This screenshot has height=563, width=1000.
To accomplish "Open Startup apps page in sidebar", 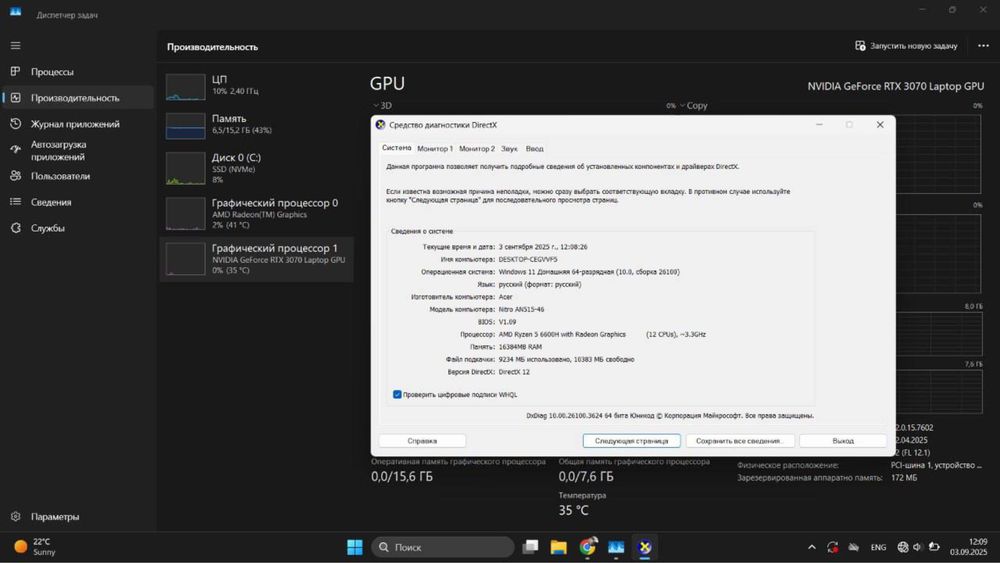I will (78, 150).
